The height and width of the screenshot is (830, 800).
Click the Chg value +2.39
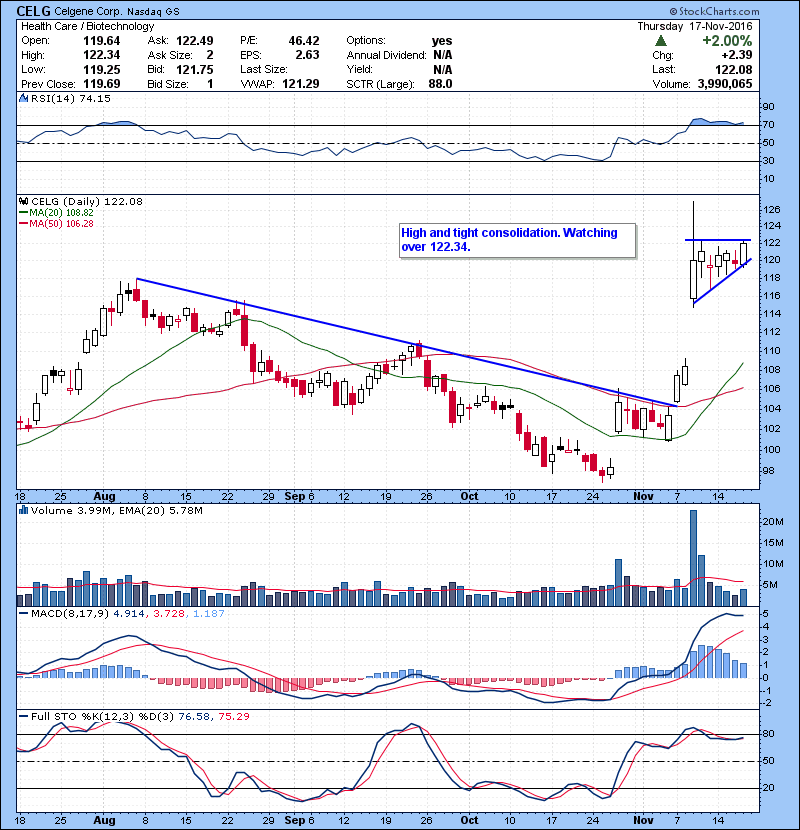click(736, 55)
